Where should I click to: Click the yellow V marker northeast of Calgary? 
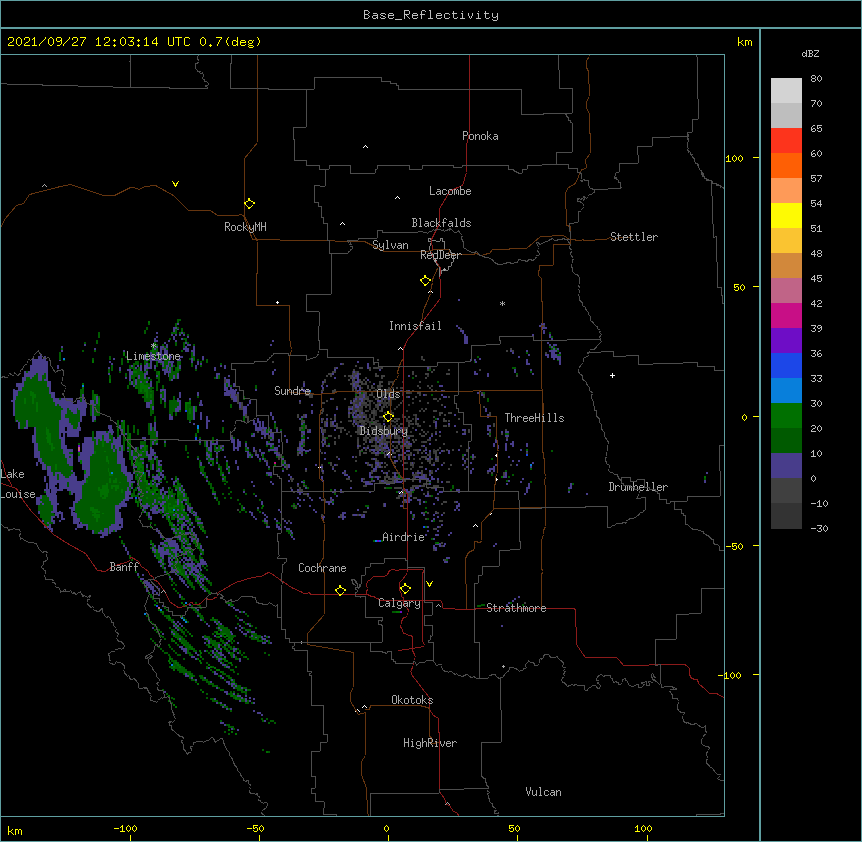[x=429, y=584]
